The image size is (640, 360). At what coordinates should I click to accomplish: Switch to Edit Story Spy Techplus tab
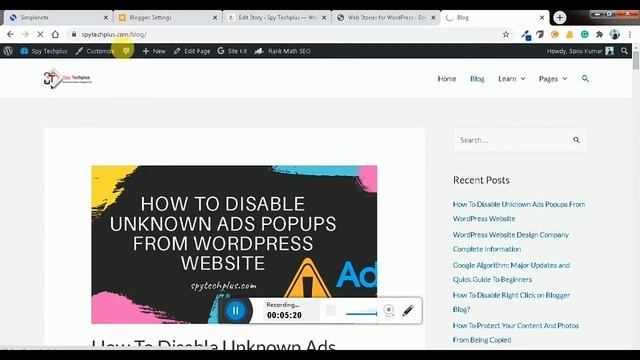277,18
